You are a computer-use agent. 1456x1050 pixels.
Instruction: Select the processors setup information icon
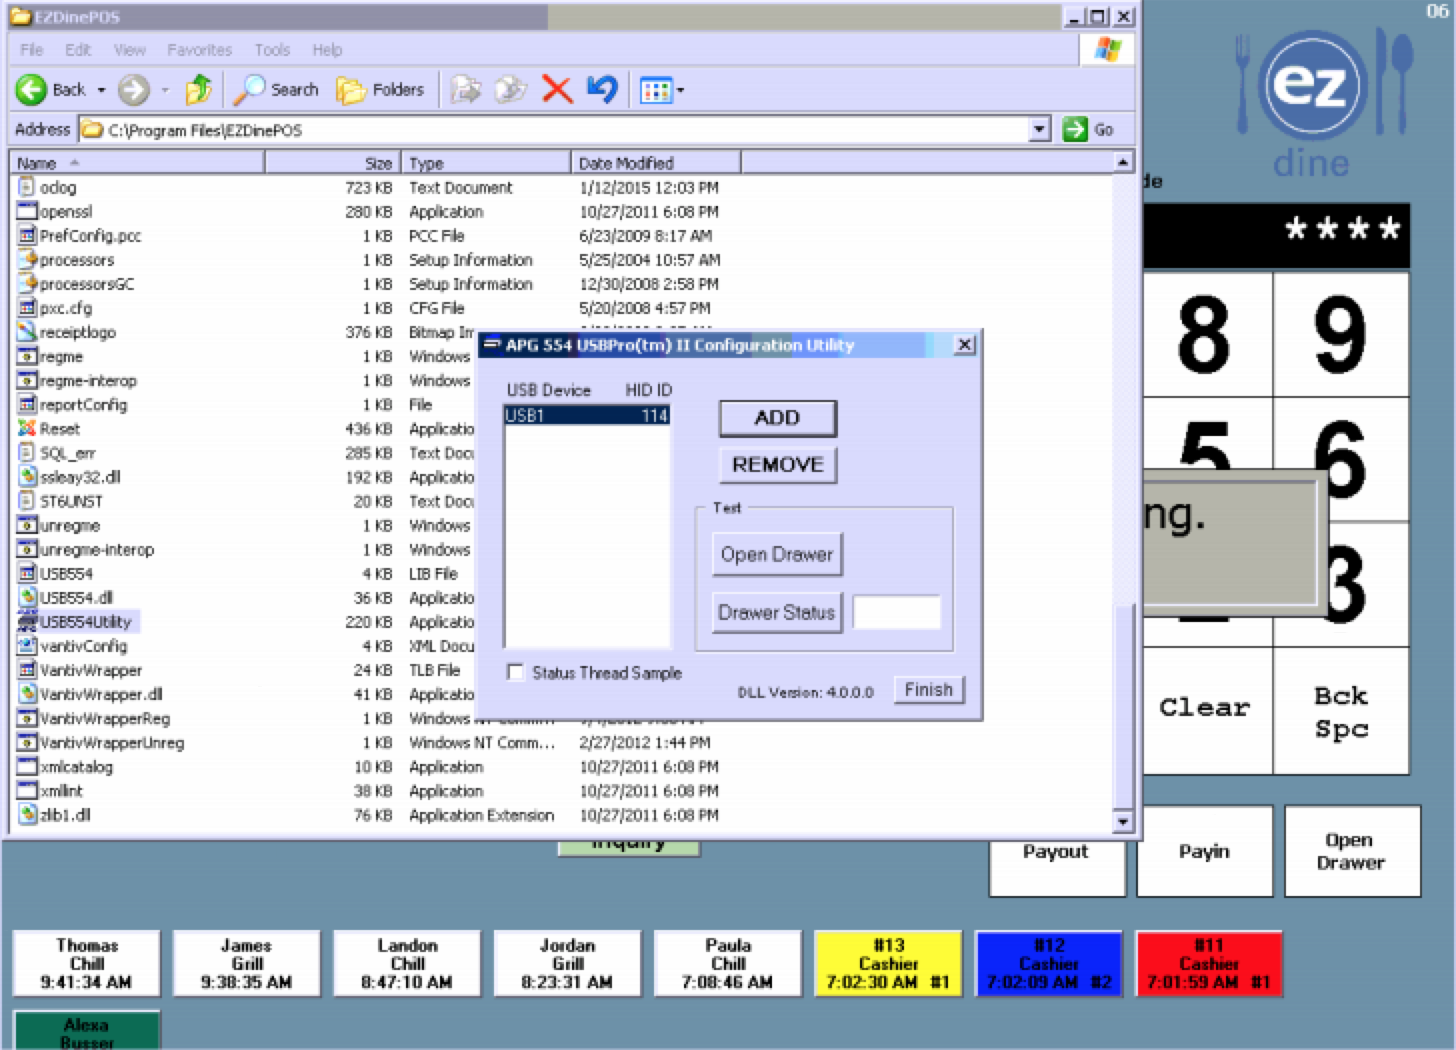pos(27,260)
